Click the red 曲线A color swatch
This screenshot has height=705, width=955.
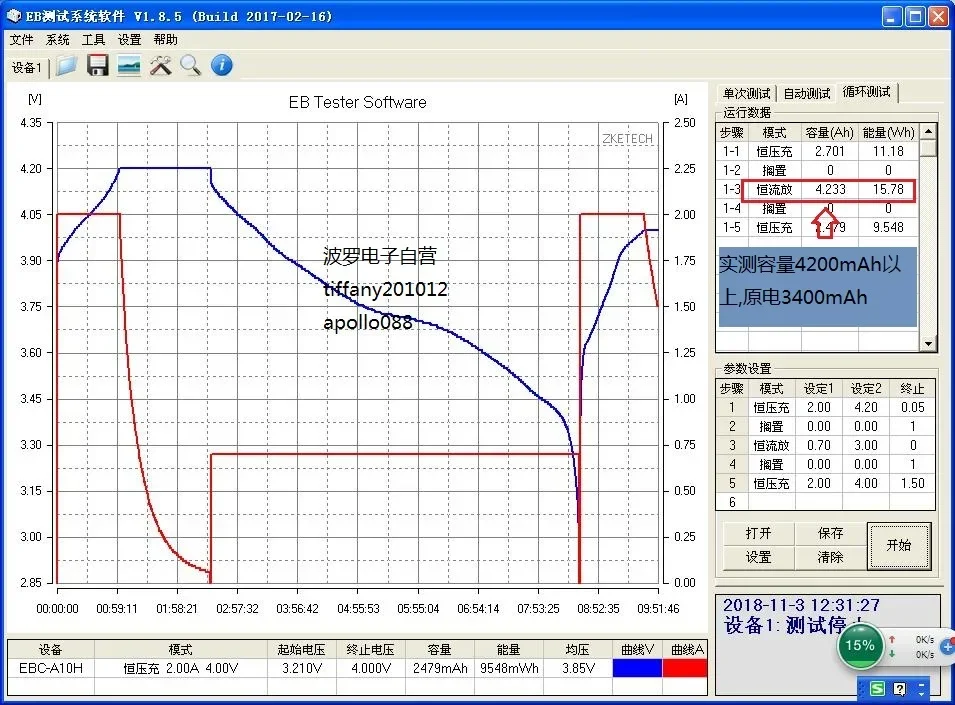(x=685, y=668)
